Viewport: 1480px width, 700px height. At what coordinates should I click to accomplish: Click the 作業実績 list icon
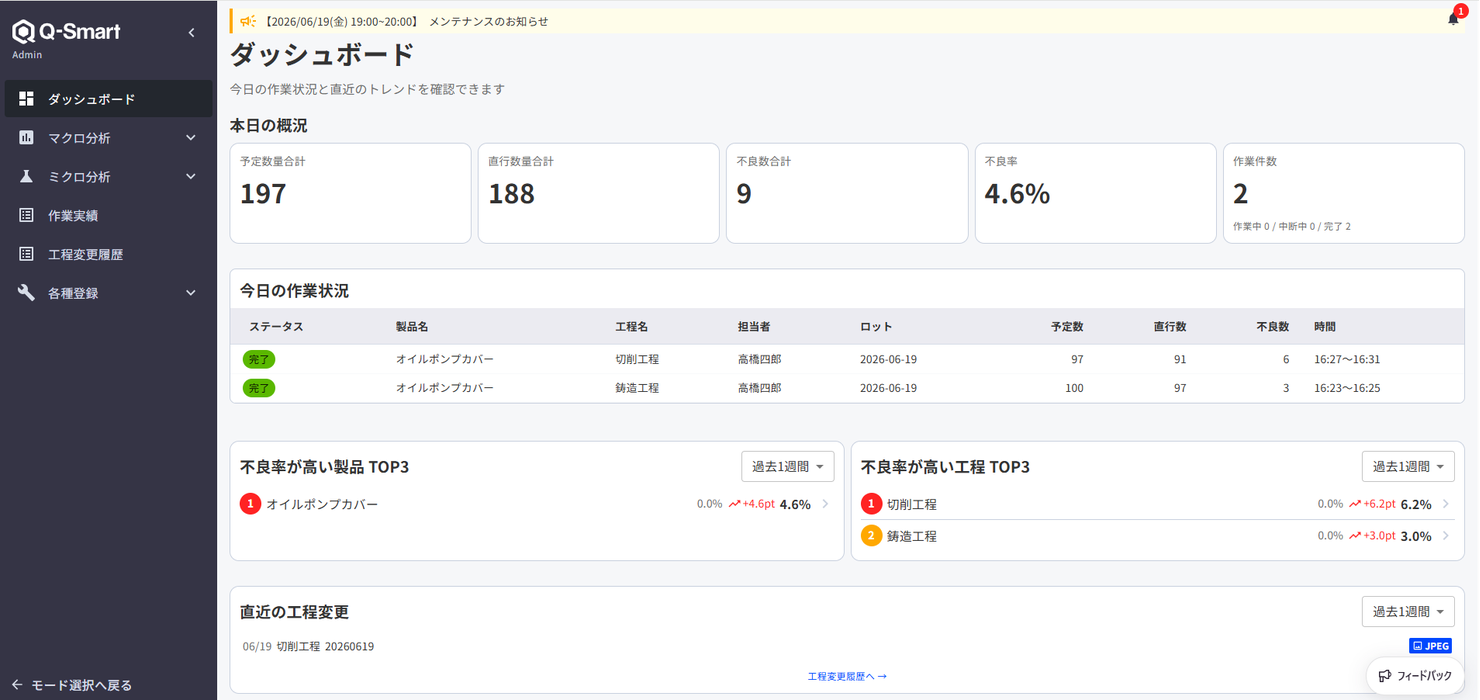27,215
